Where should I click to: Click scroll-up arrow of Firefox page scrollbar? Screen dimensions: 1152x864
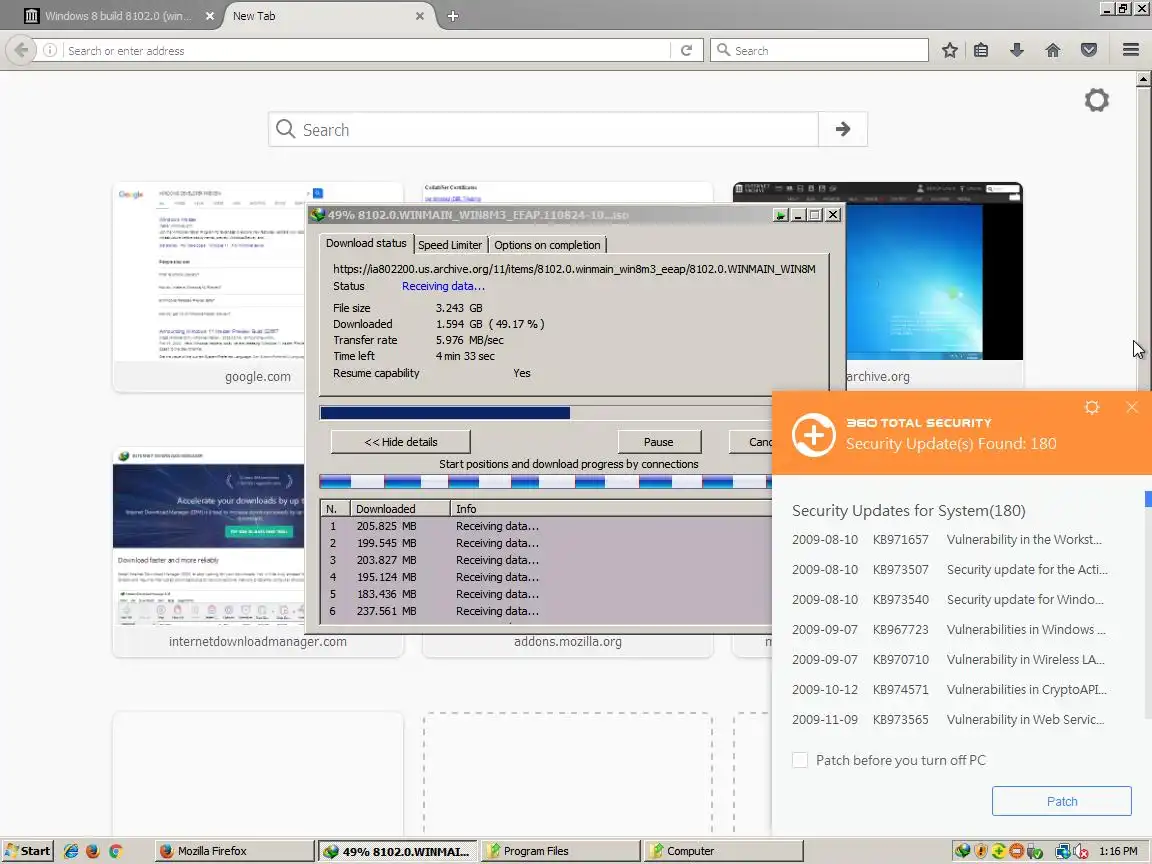tap(1143, 79)
